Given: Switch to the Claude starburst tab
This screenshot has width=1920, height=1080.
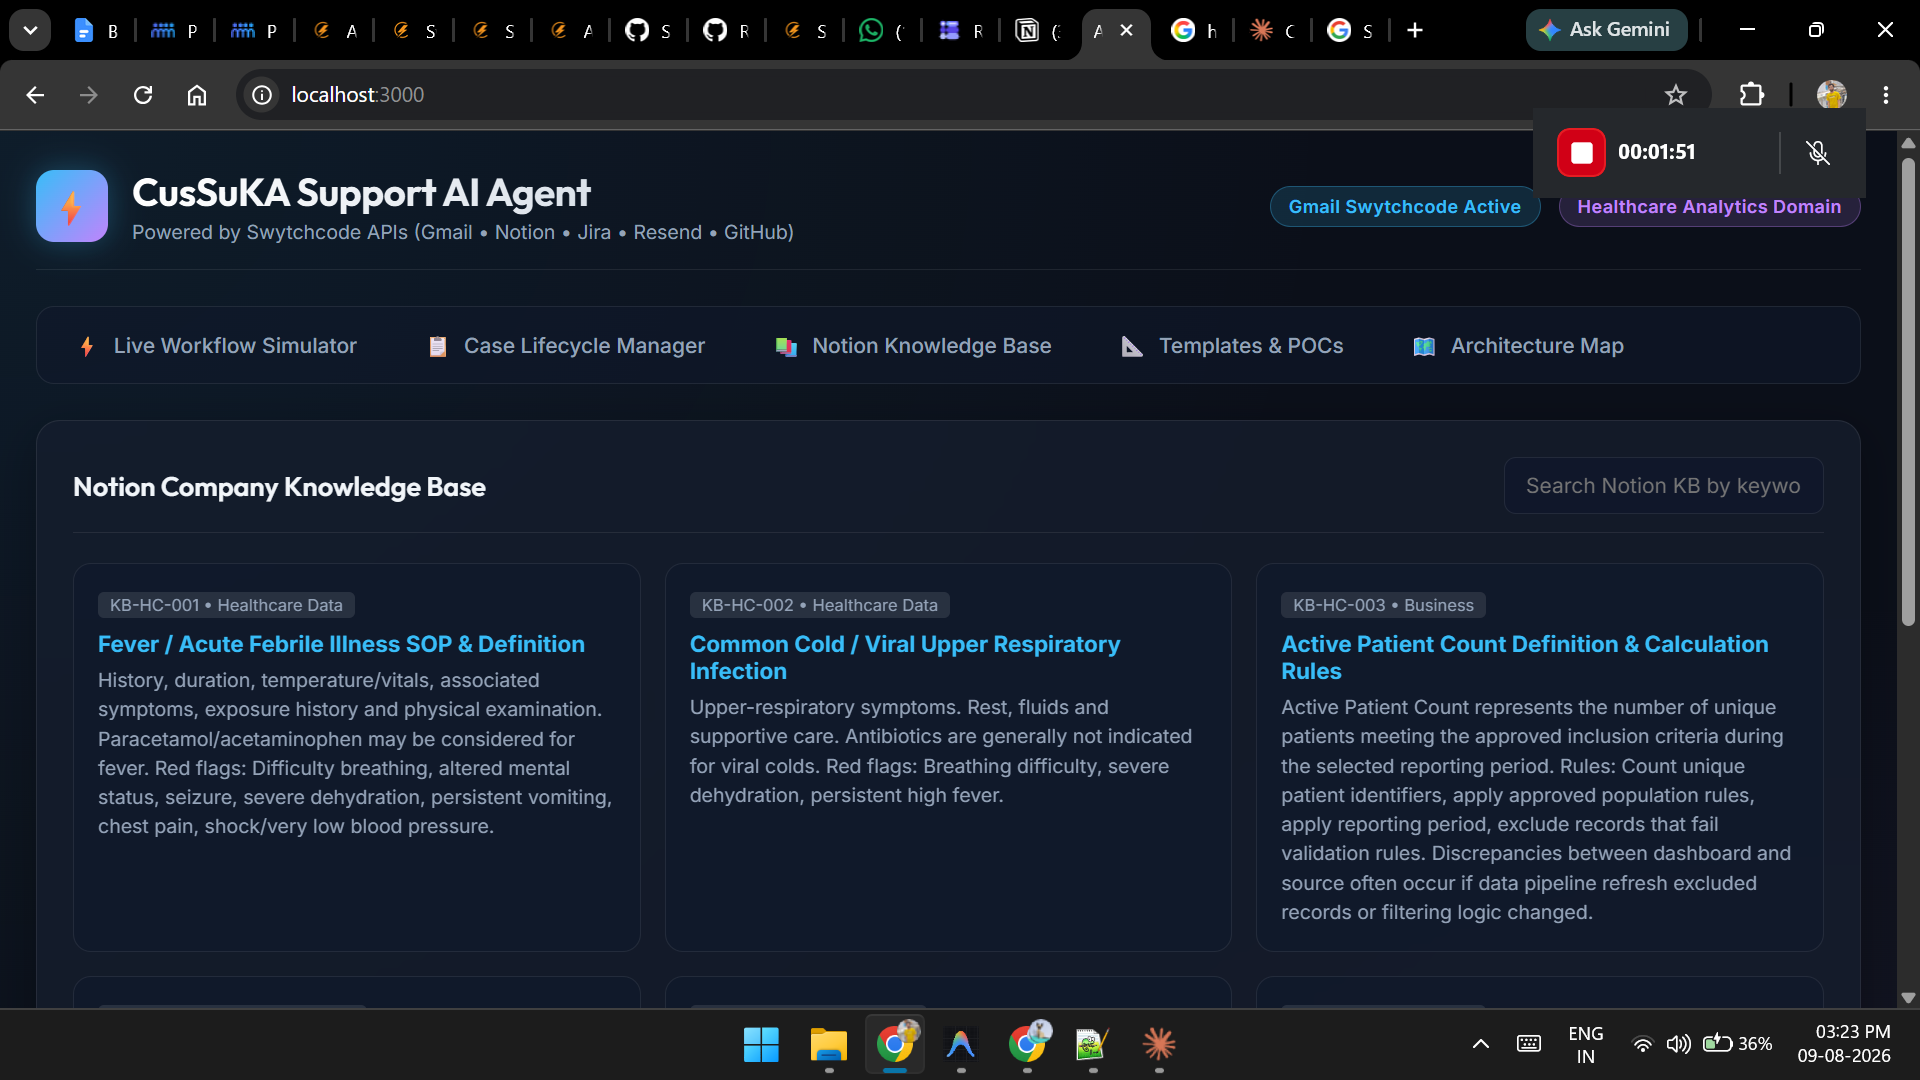Looking at the screenshot, I should tap(1273, 31).
